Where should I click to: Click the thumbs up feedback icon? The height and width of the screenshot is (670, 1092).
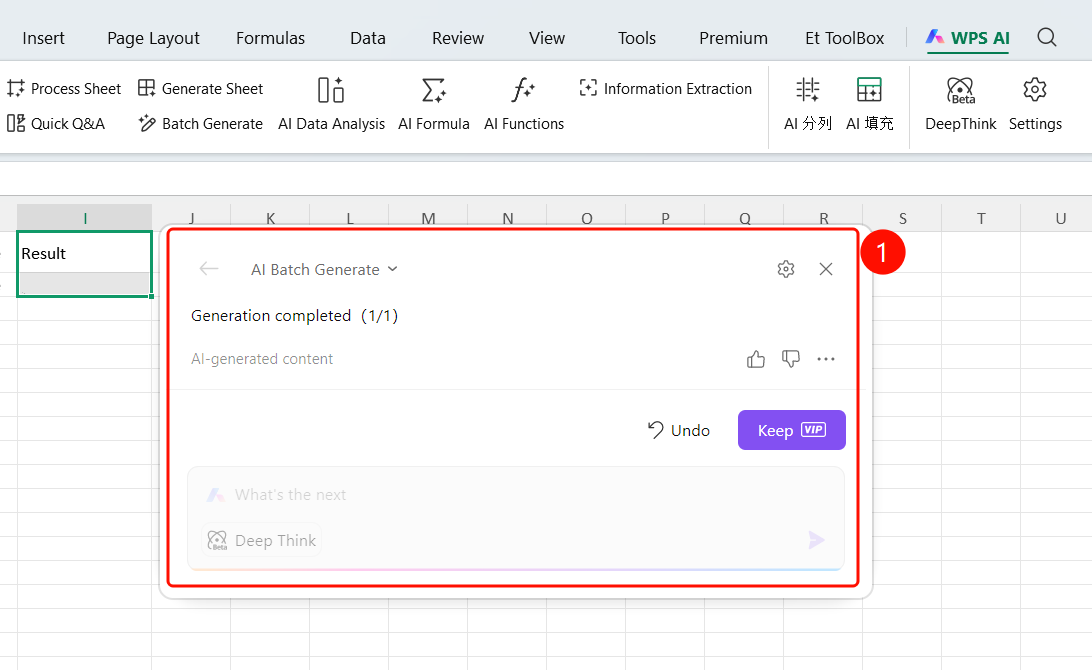(x=756, y=359)
